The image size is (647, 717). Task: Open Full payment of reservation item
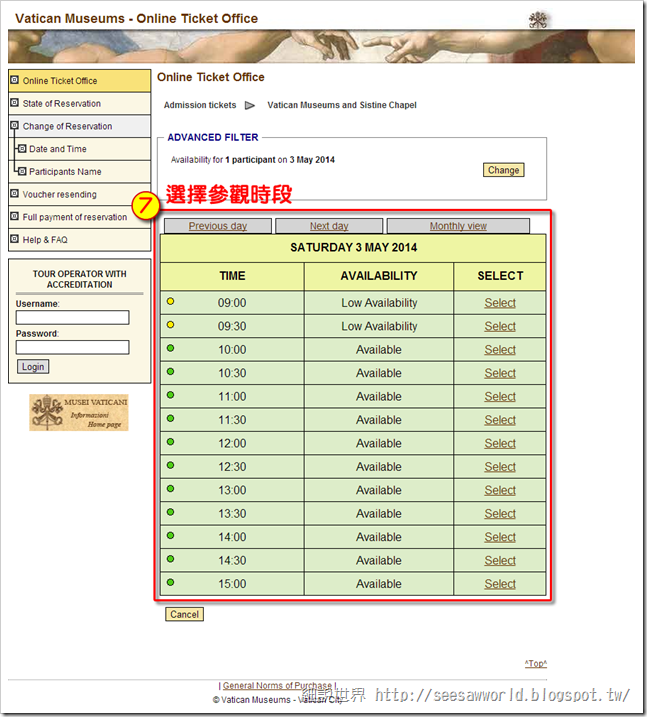pyautogui.click(x=79, y=217)
